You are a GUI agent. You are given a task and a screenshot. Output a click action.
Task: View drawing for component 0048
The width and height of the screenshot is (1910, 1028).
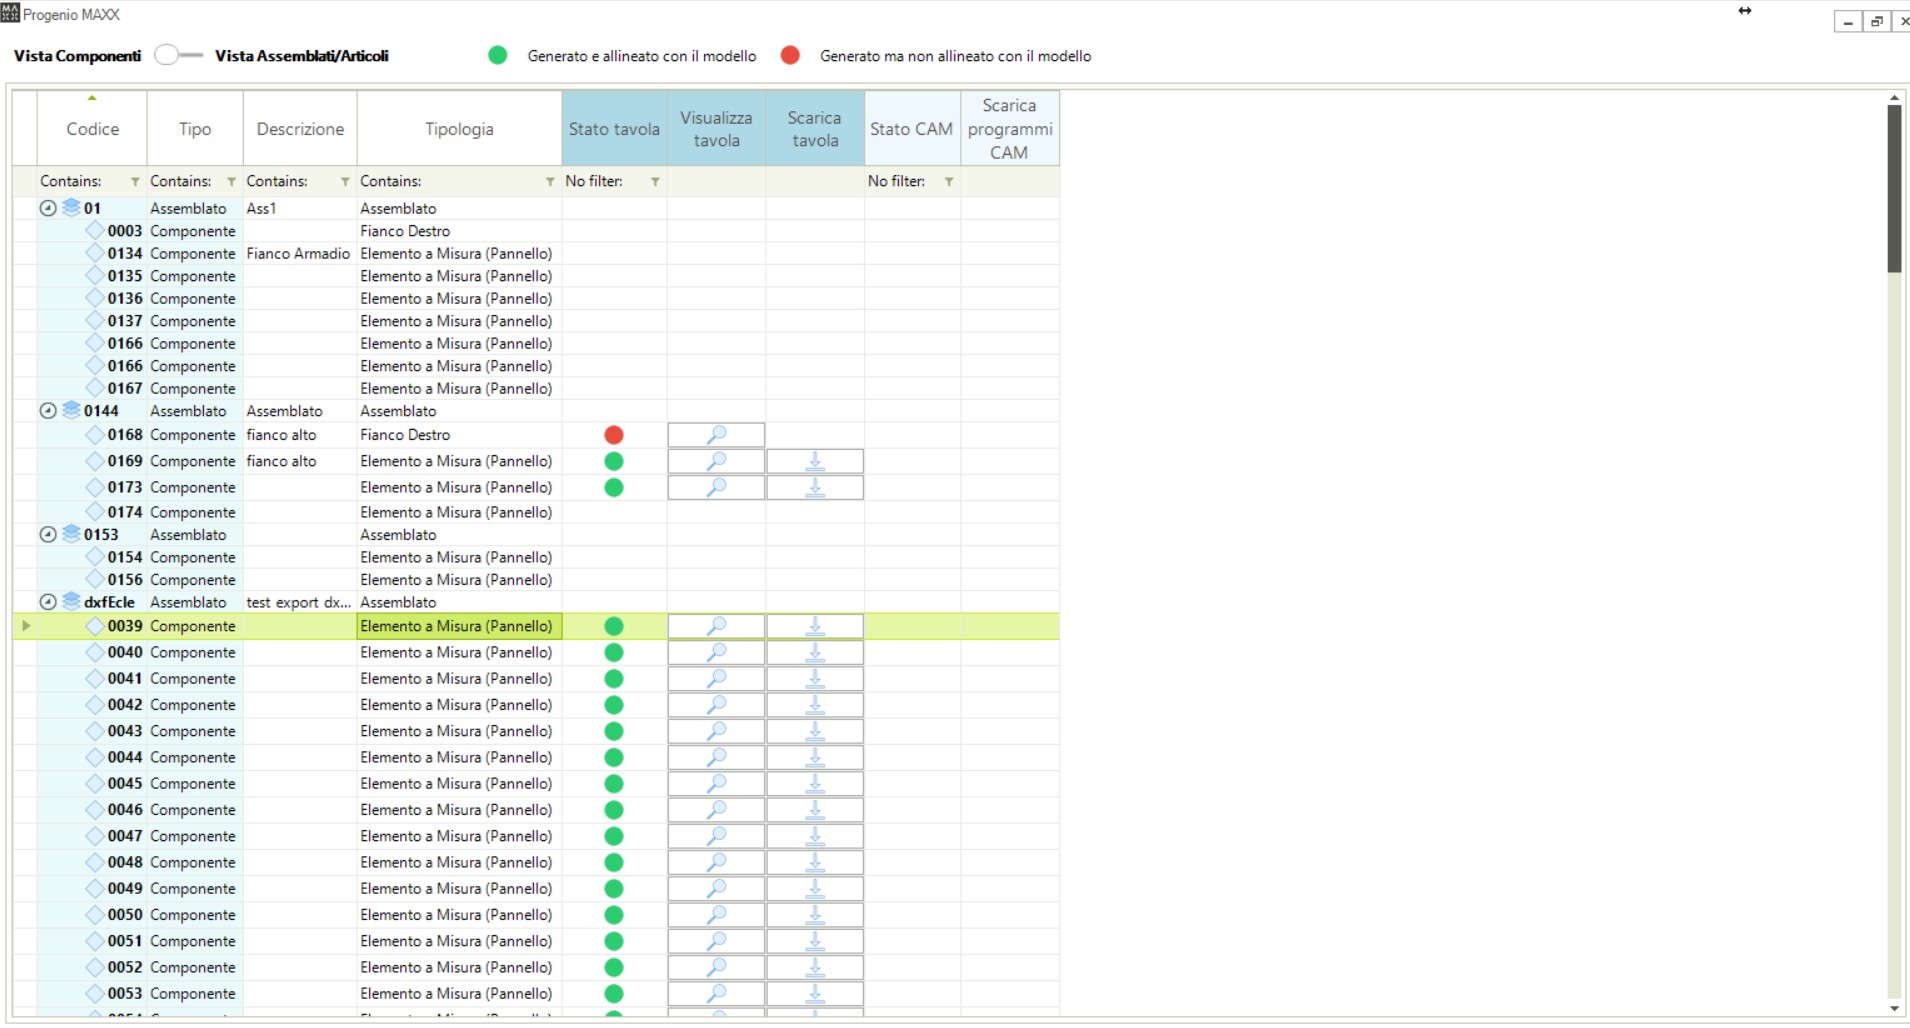(716, 862)
